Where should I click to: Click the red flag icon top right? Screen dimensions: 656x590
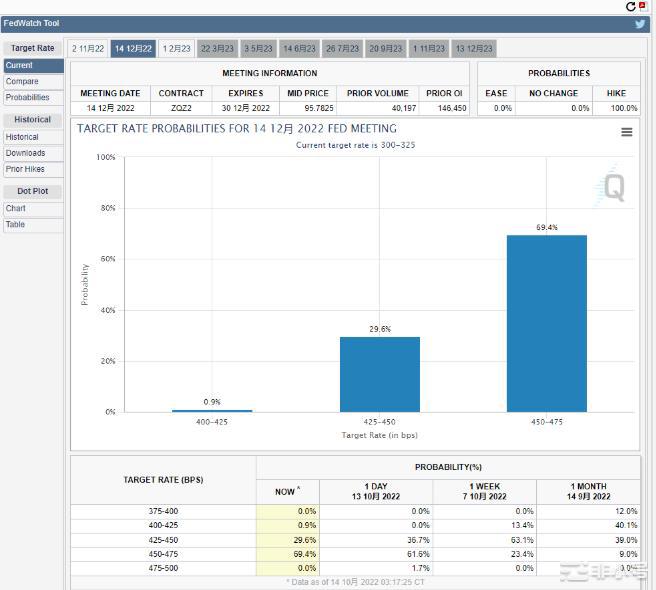(642, 6)
